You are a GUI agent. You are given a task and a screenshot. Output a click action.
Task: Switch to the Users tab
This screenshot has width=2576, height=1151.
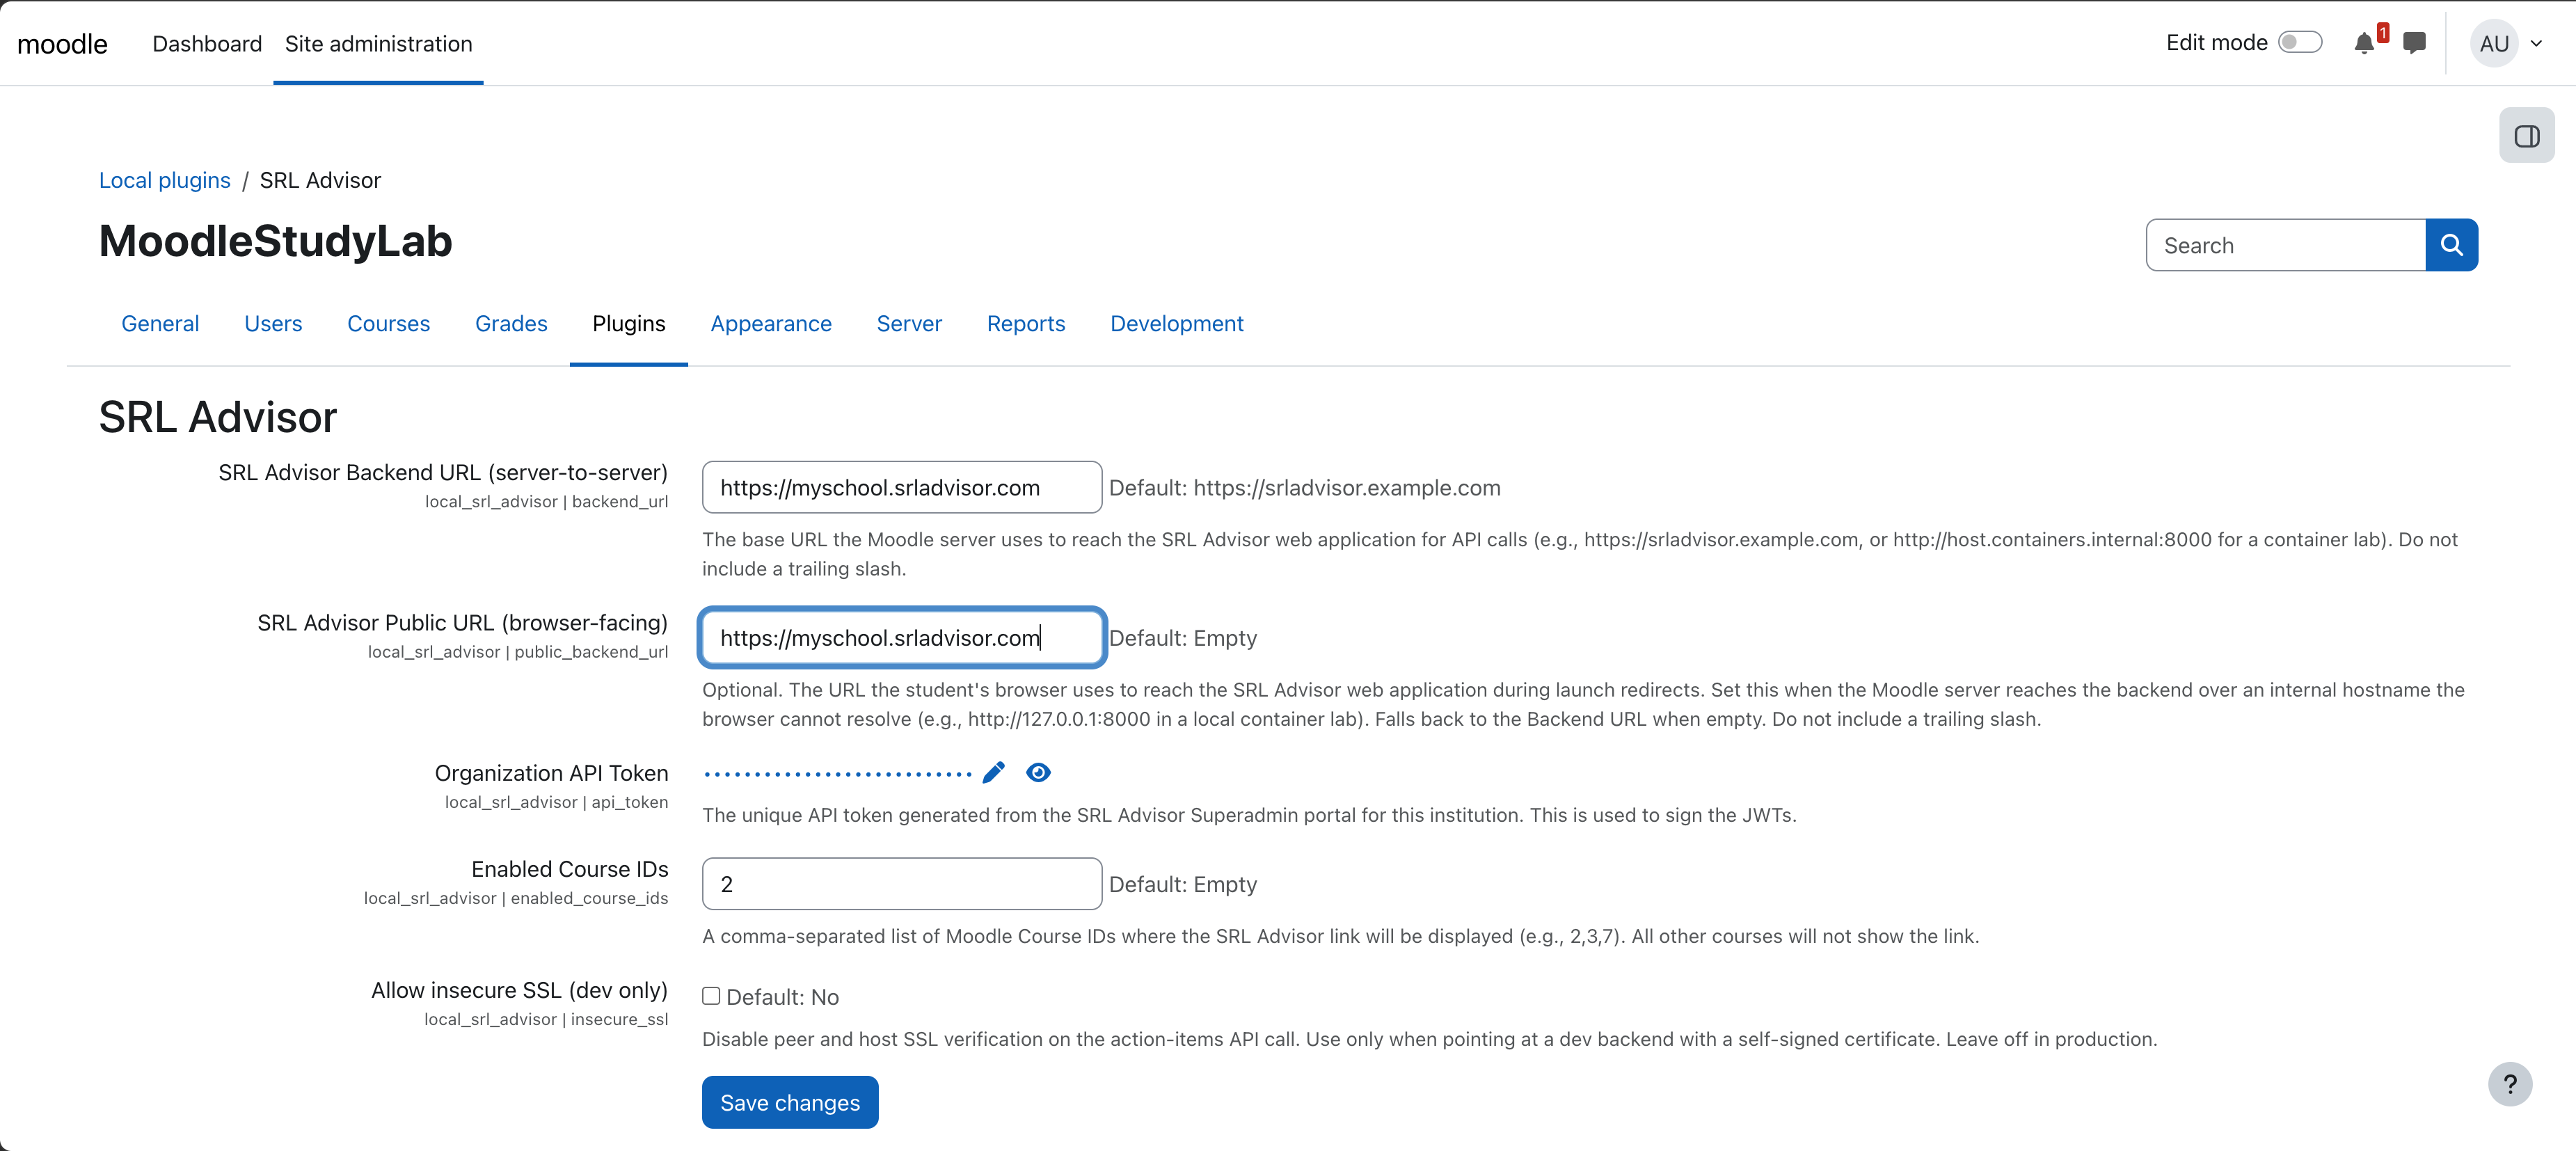273,324
